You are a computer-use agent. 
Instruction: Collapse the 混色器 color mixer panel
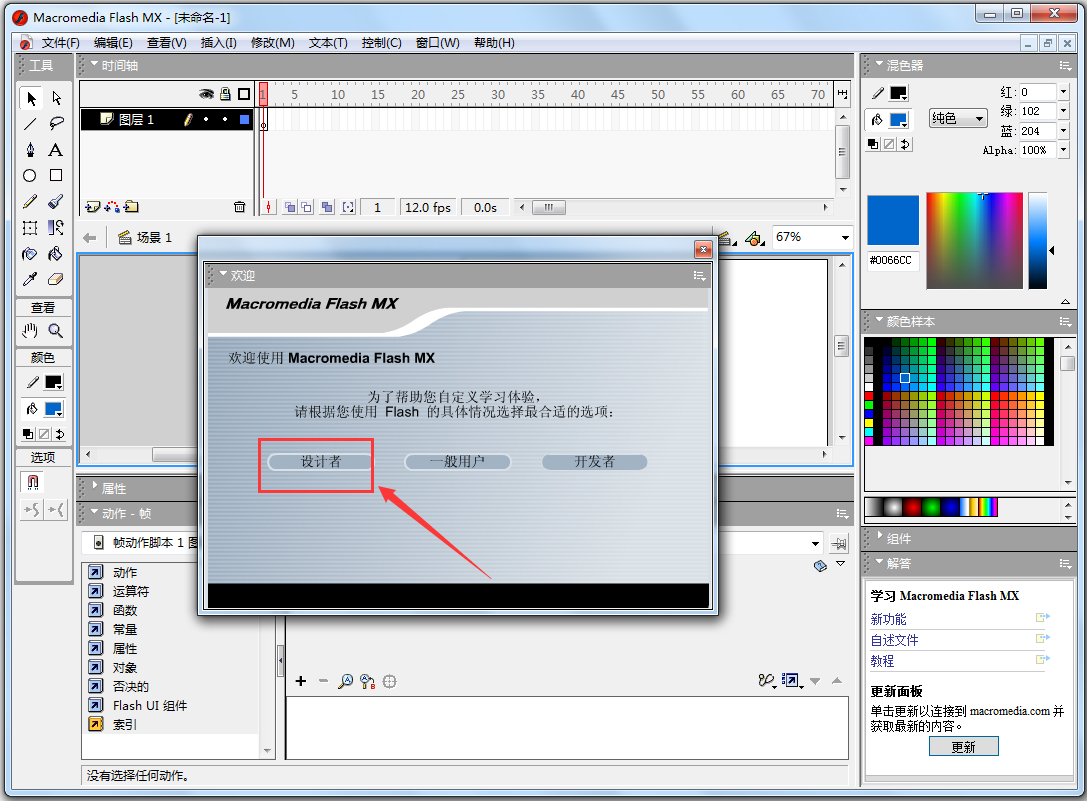(879, 64)
